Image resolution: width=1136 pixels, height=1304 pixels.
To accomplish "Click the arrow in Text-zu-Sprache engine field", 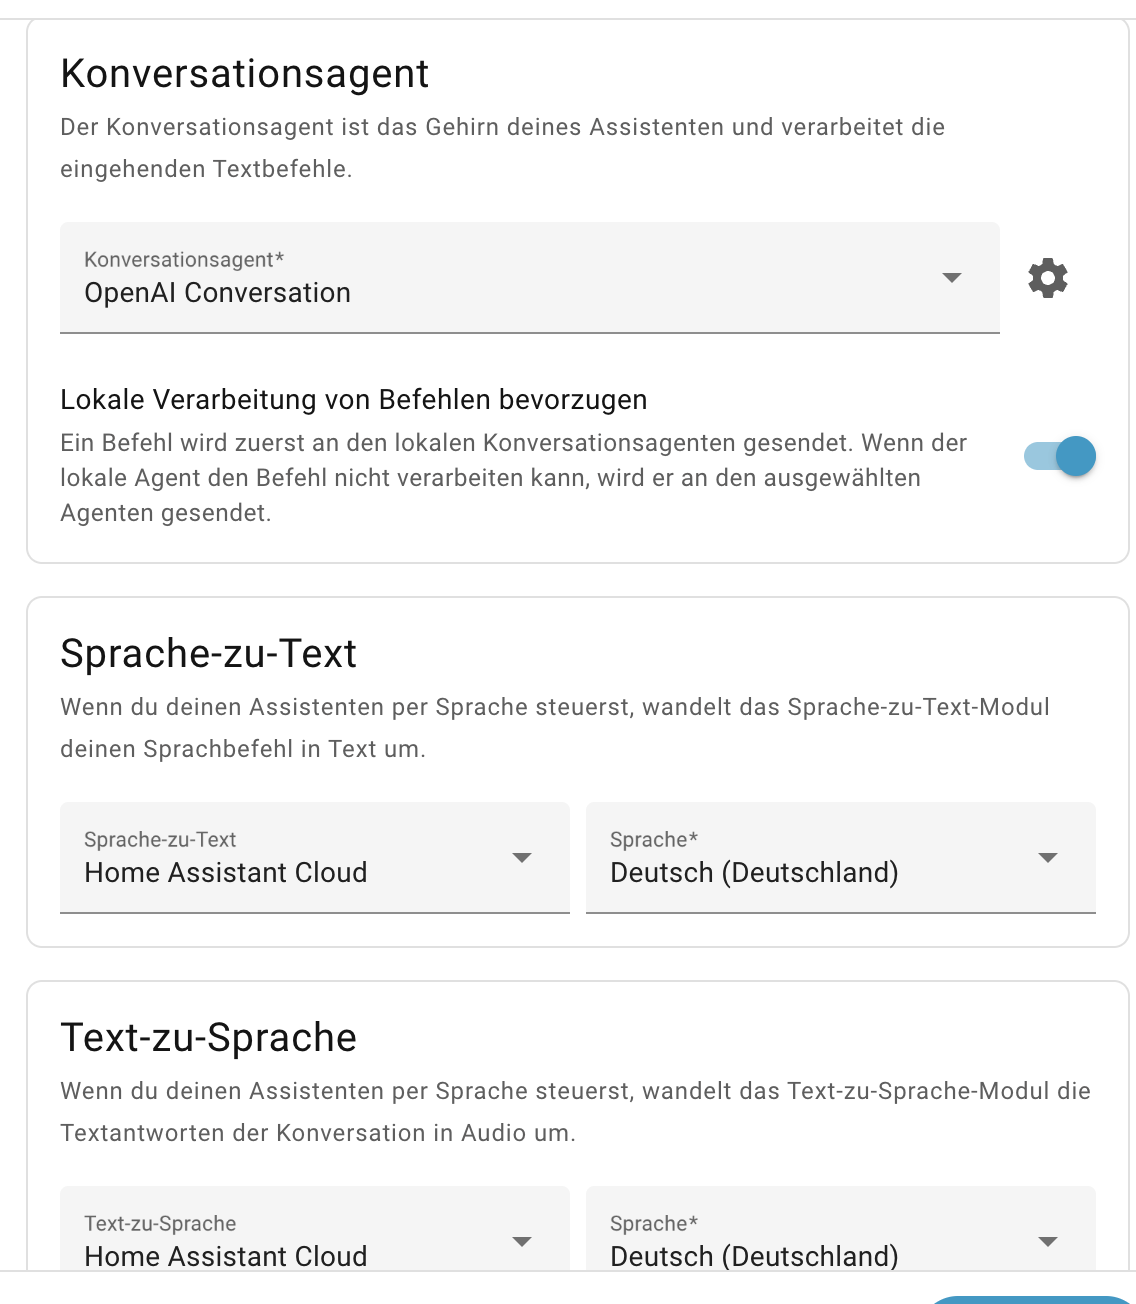I will (521, 1242).
